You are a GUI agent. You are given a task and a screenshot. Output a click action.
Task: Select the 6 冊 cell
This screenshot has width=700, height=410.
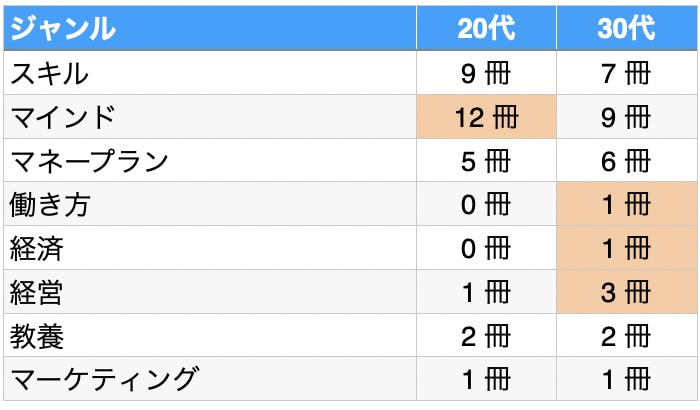pos(626,161)
